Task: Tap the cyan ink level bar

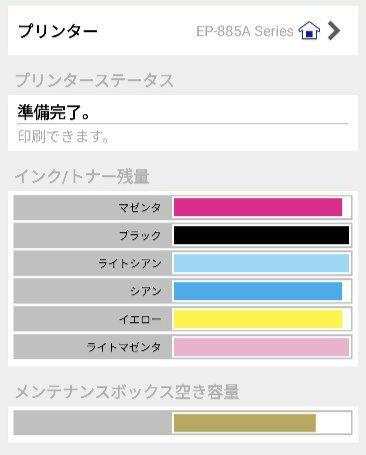Action: pyautogui.click(x=262, y=291)
